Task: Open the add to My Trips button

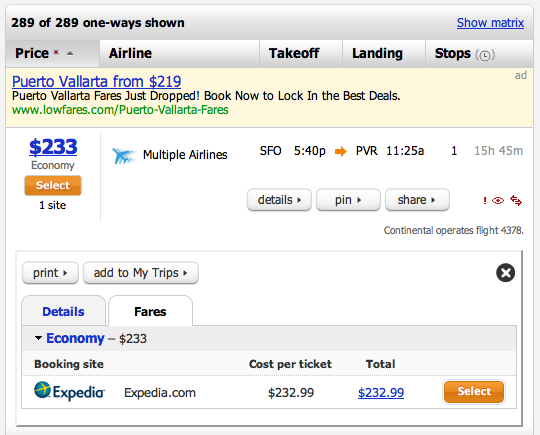Action: tap(141, 273)
